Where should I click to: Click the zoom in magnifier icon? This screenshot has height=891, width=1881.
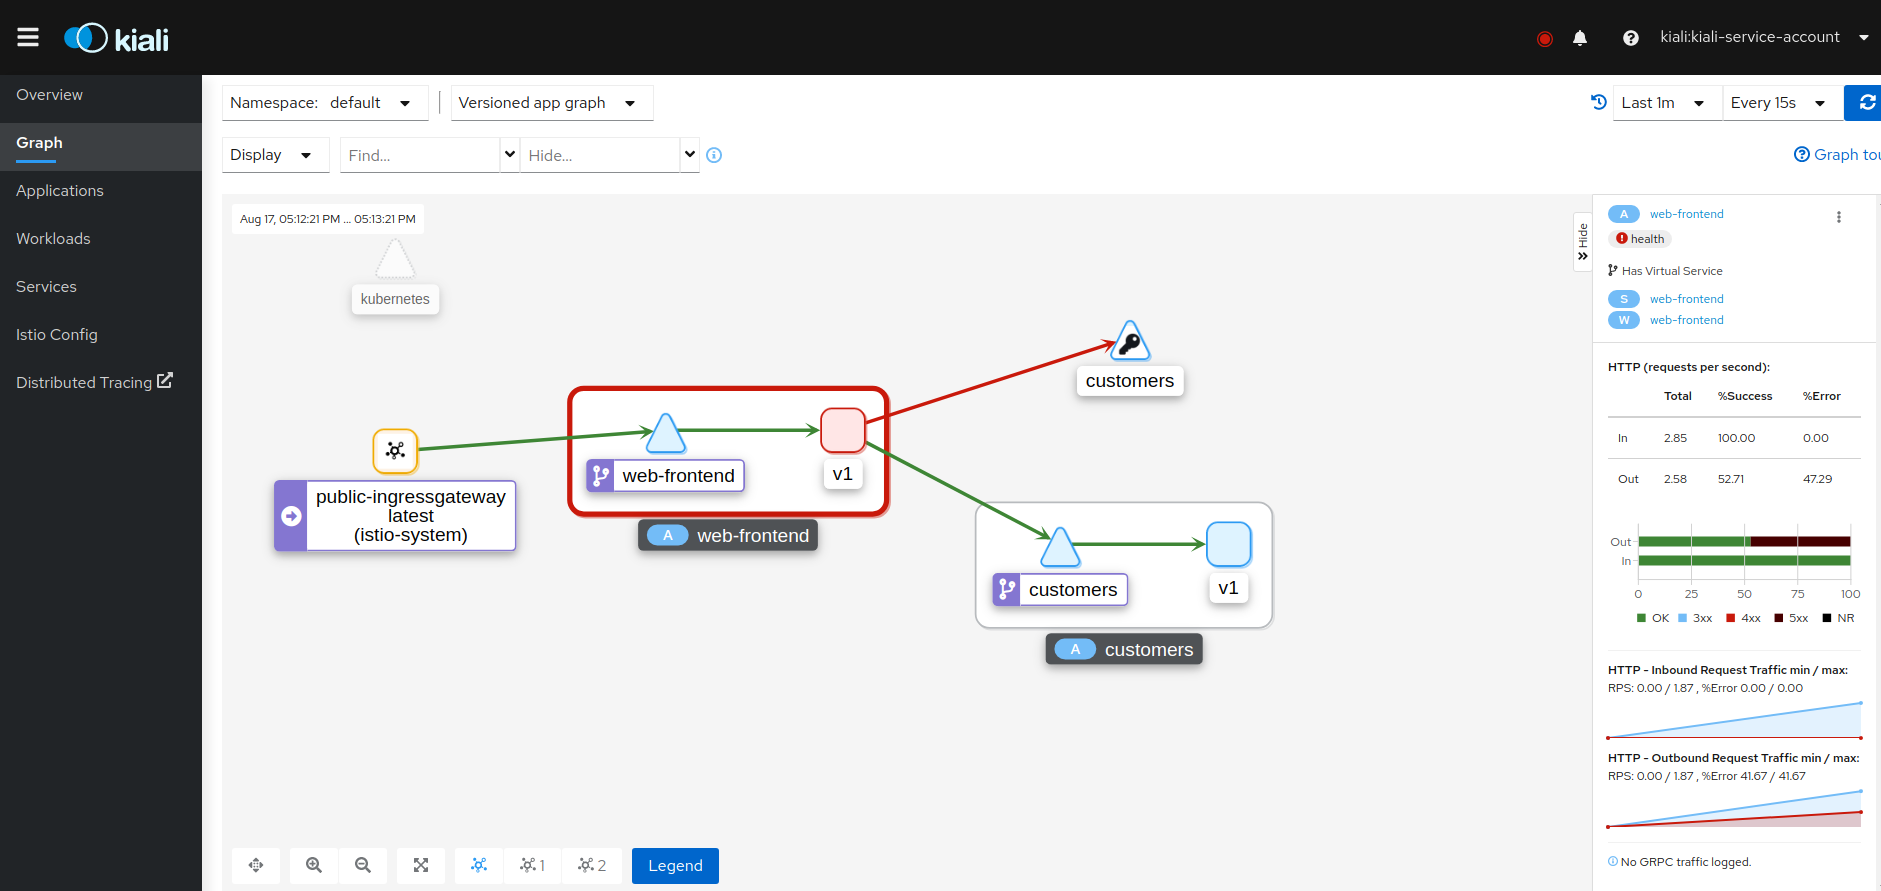coord(314,865)
